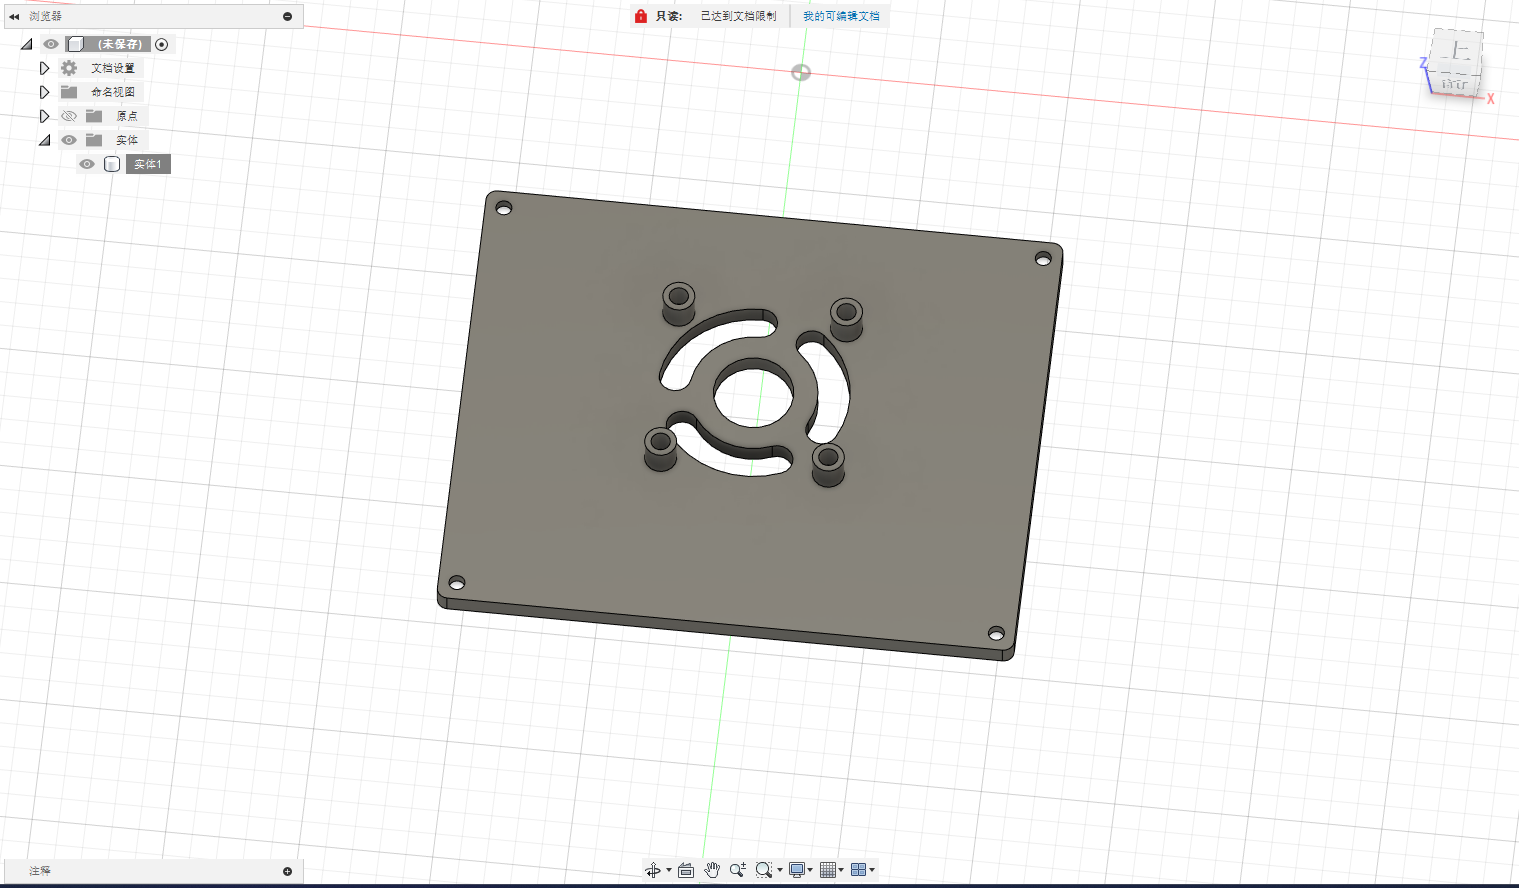Select the 实体 folder label
This screenshot has width=1519, height=888.
(127, 140)
